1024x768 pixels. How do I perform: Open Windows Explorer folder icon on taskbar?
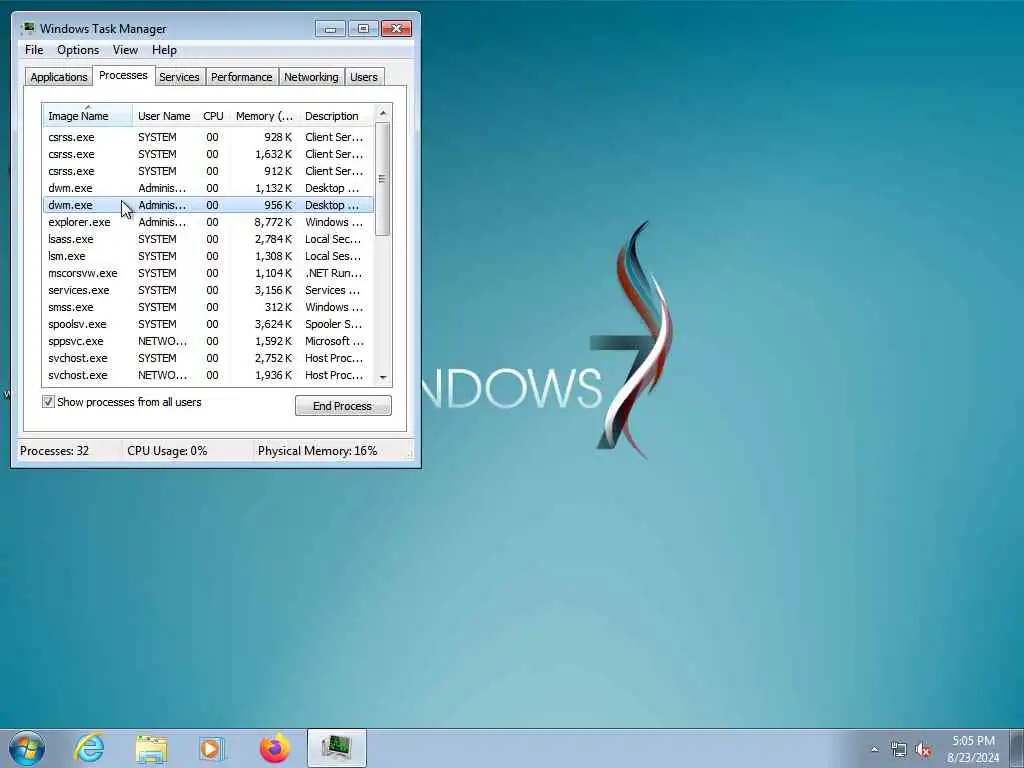click(151, 748)
